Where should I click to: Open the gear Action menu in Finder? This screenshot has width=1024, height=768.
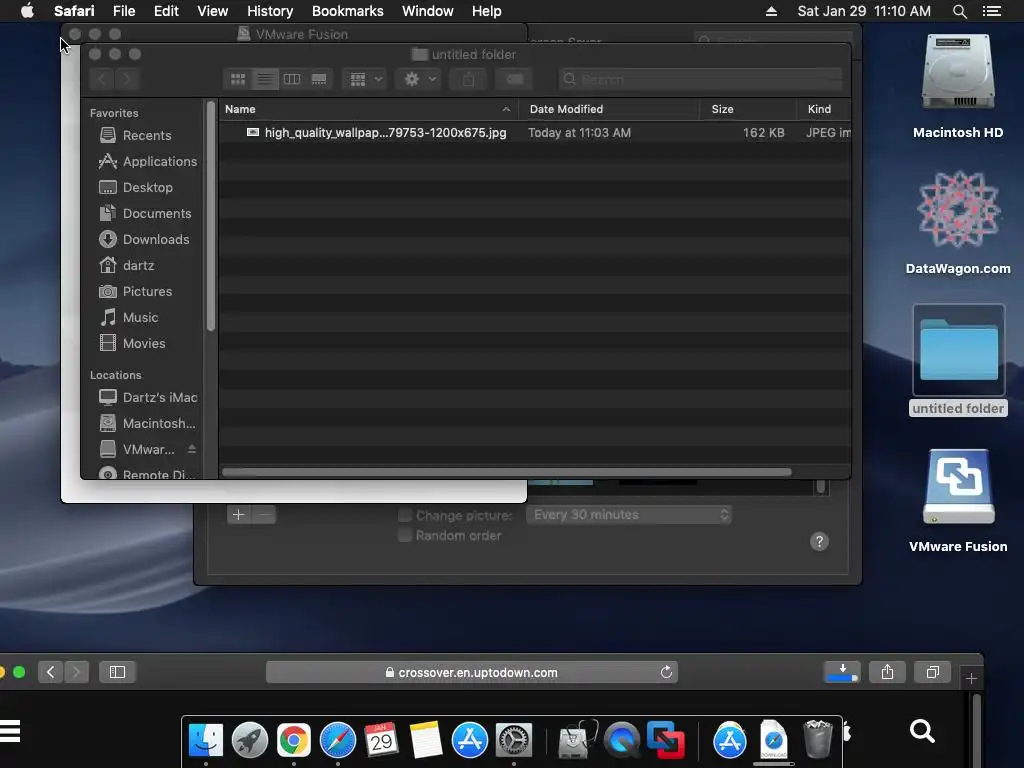pyautogui.click(x=418, y=79)
